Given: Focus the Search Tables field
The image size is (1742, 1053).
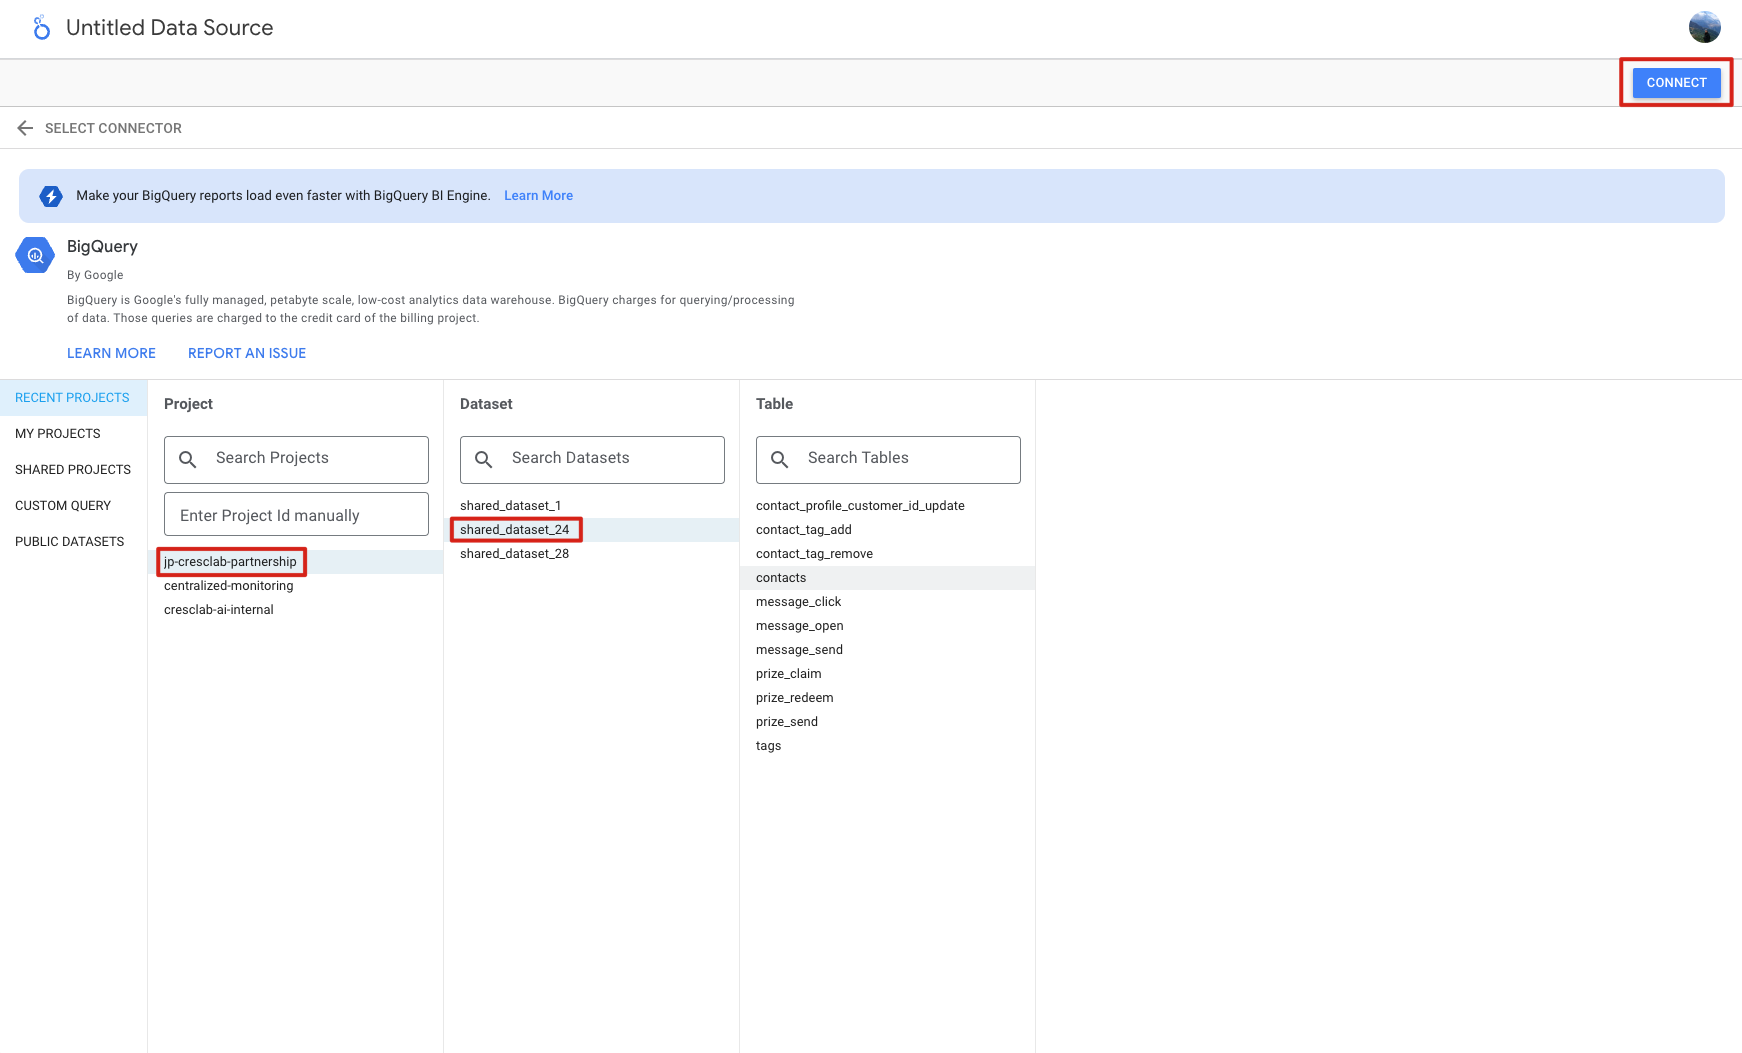Looking at the screenshot, I should 888,460.
